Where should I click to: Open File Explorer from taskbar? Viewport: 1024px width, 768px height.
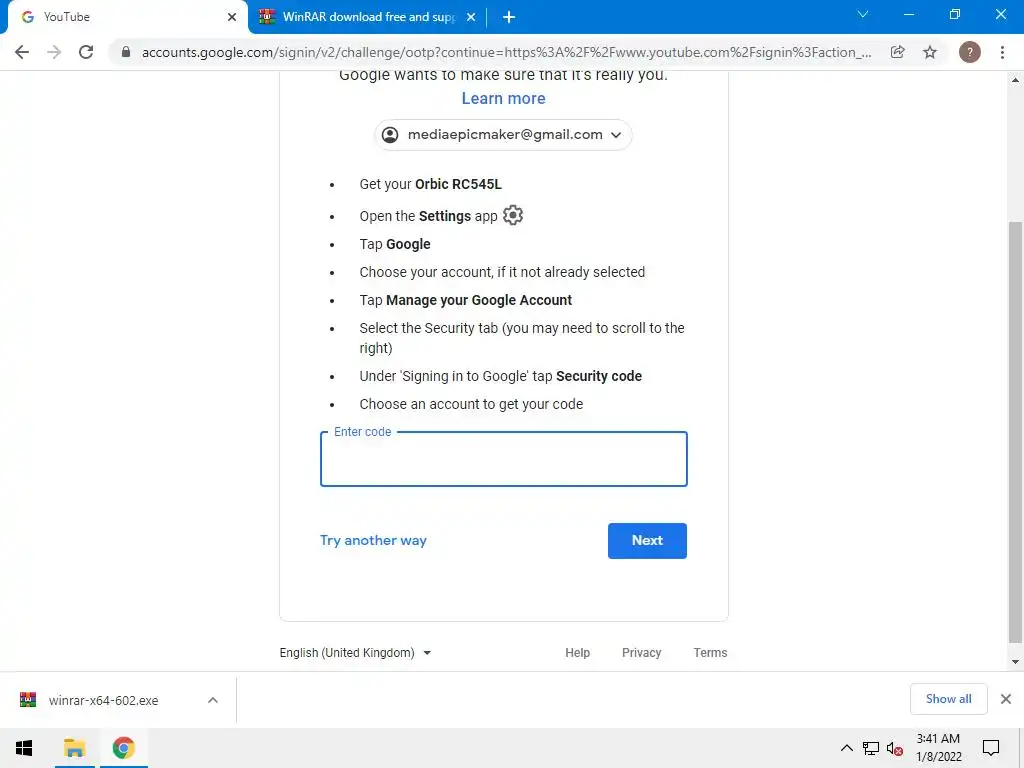pos(74,748)
